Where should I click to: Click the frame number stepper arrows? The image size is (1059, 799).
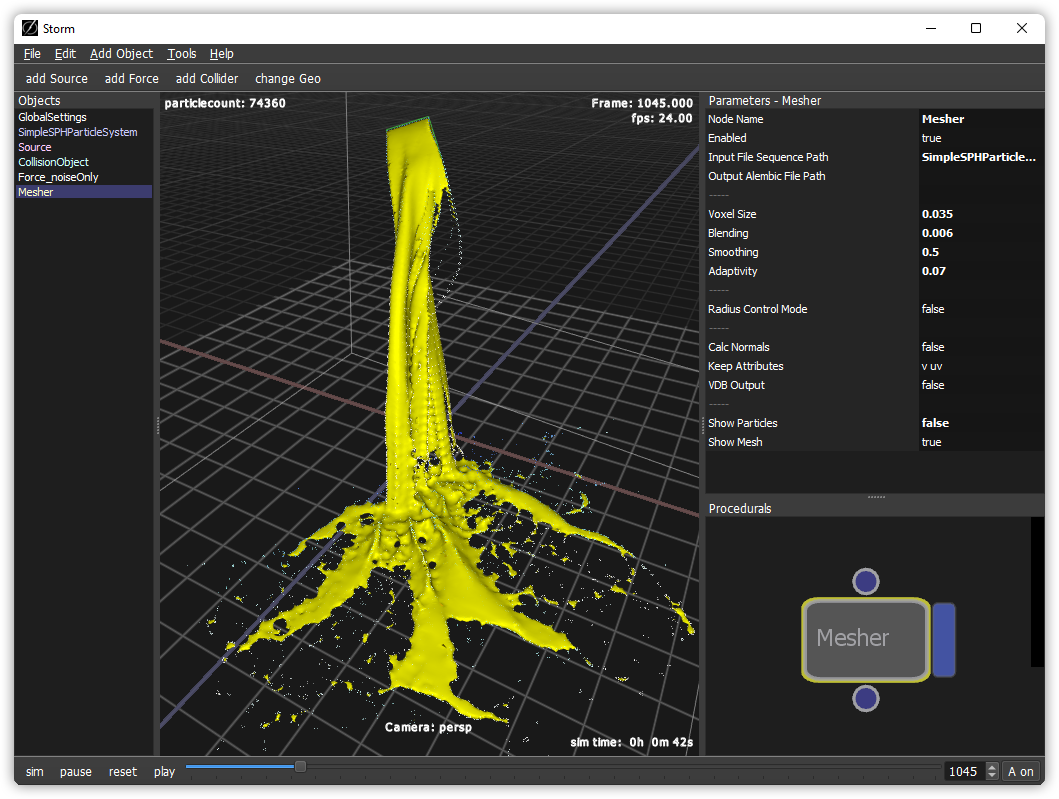point(992,771)
